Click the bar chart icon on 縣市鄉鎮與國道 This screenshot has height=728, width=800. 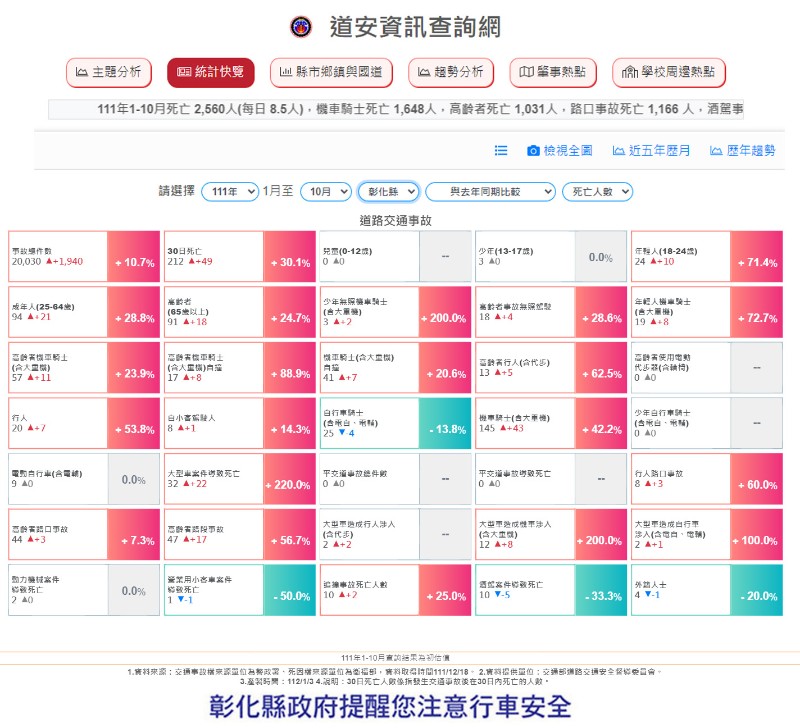point(287,72)
